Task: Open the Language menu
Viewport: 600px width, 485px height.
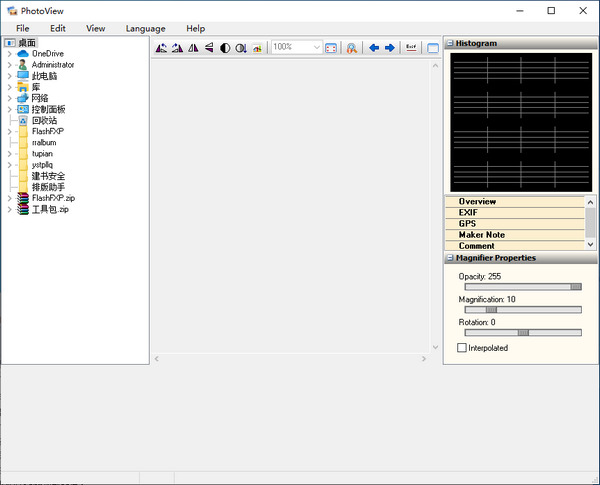Action: [146, 29]
